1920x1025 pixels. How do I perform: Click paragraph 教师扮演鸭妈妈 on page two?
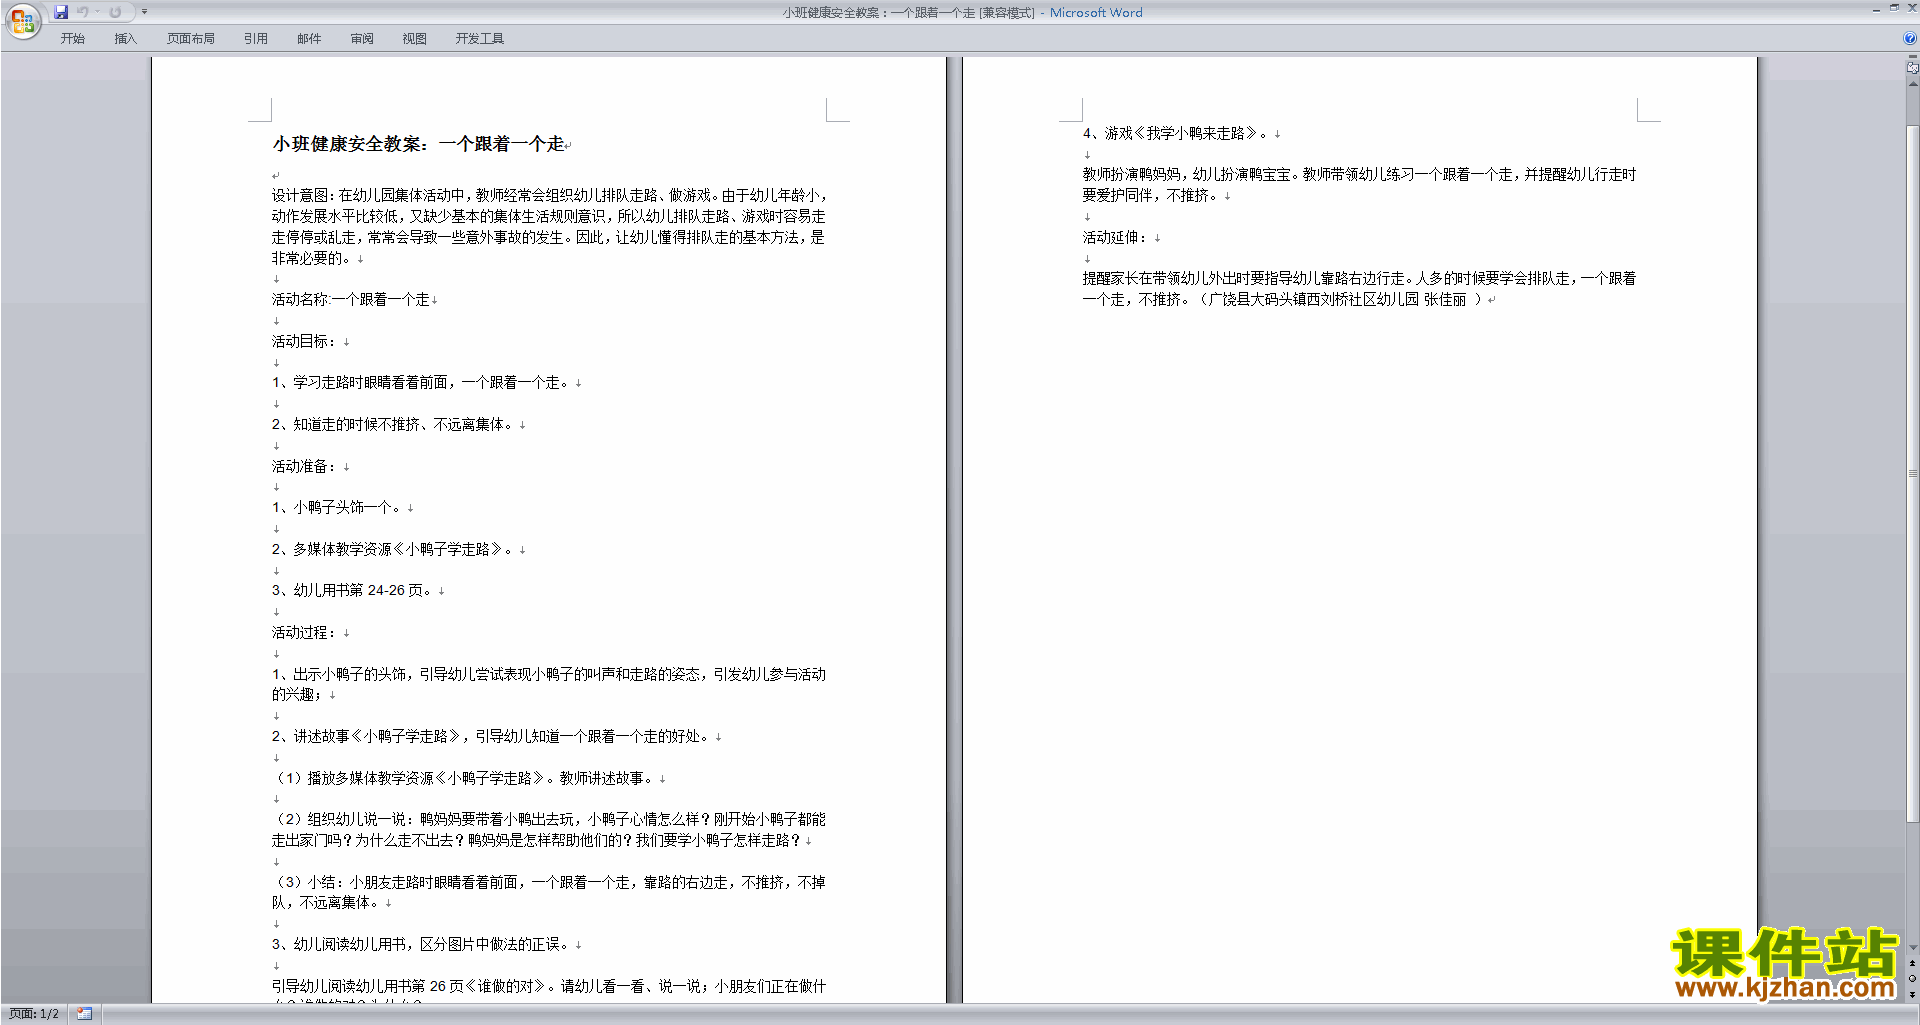[1359, 185]
